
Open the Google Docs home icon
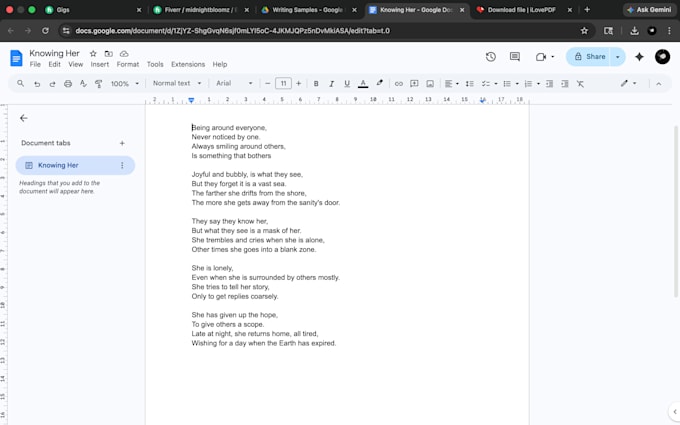point(16,58)
